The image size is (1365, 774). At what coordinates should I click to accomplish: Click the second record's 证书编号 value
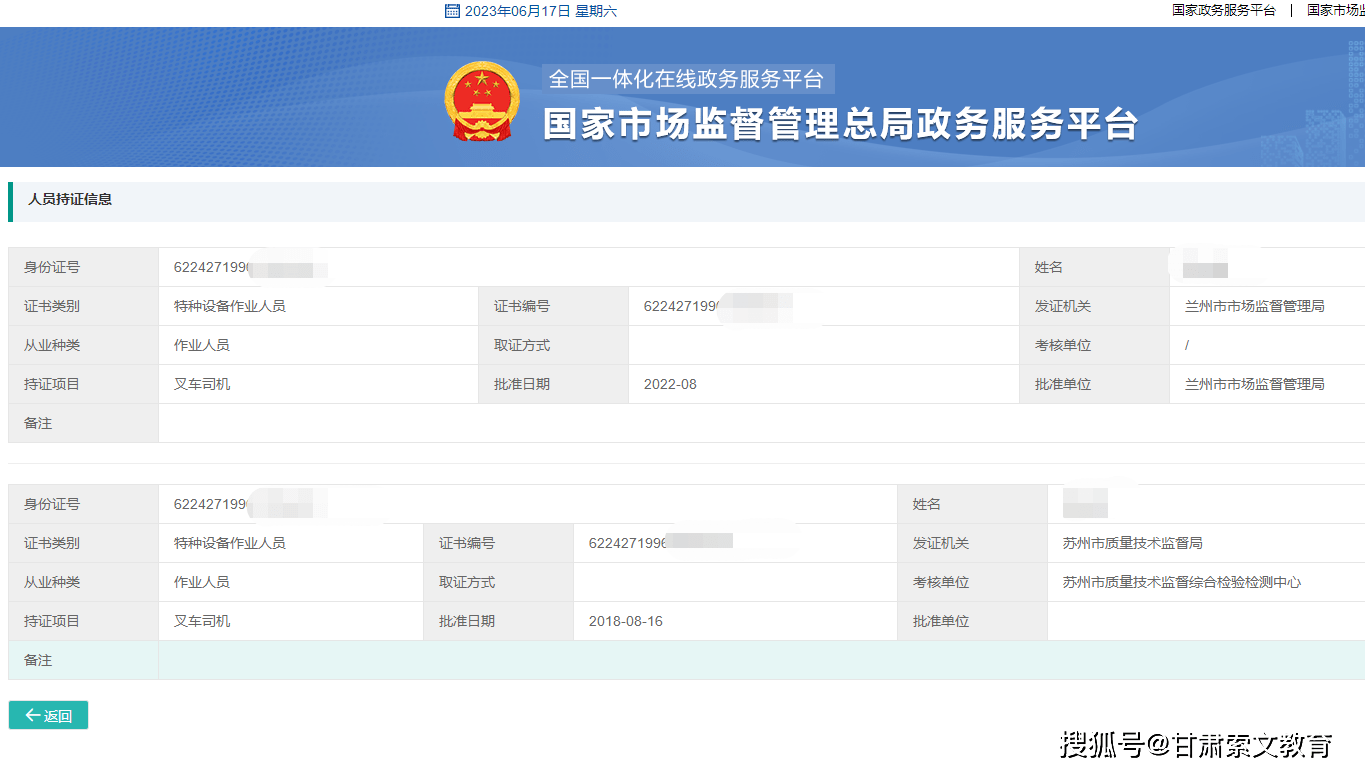click(x=660, y=543)
